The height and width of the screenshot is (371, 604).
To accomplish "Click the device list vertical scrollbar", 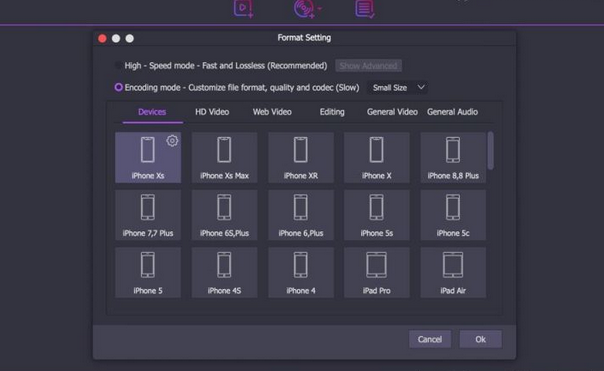I will 490,151.
